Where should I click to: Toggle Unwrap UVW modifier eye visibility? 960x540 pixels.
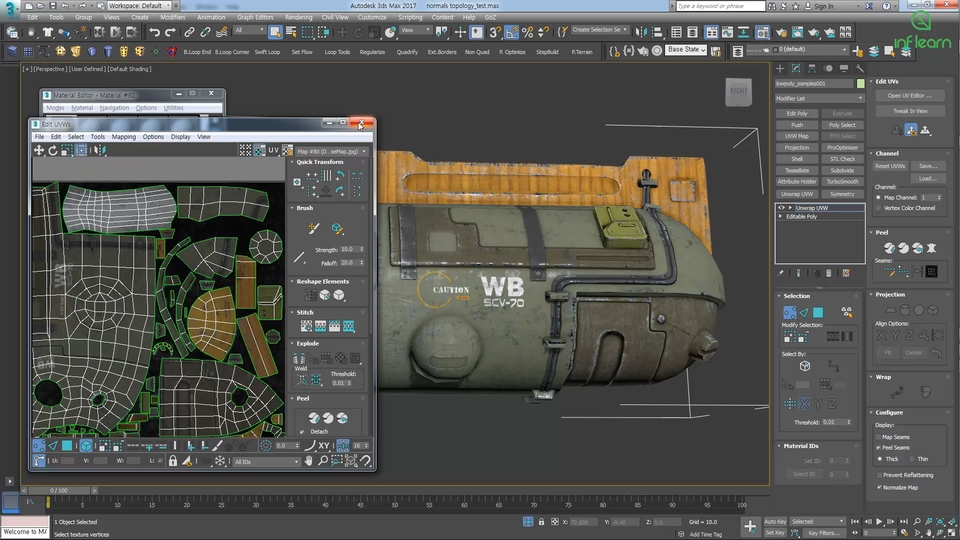tap(781, 208)
